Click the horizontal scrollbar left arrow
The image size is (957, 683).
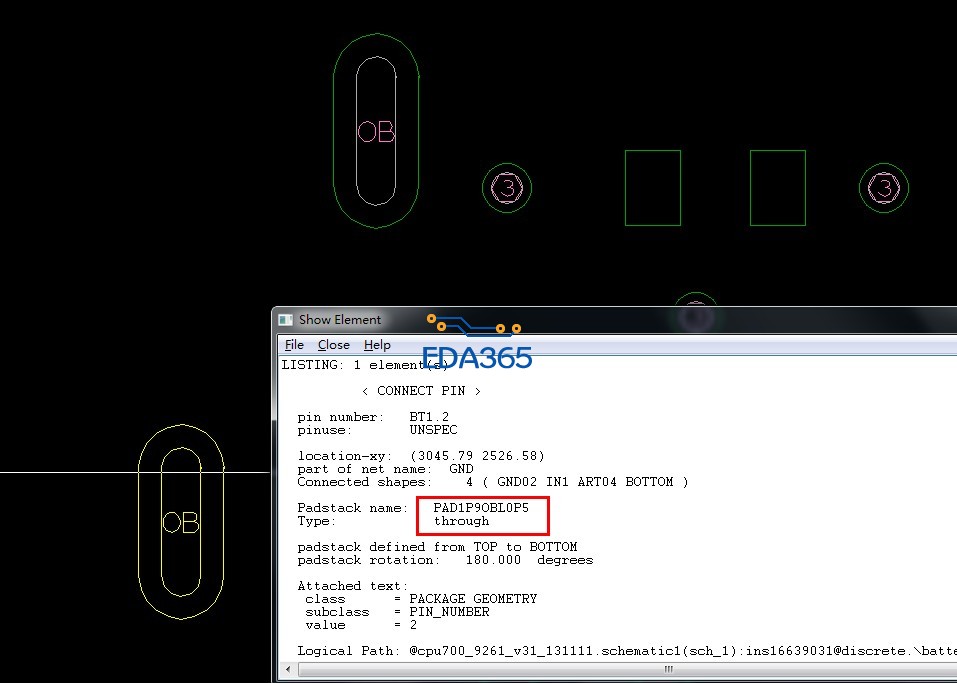tap(288, 670)
